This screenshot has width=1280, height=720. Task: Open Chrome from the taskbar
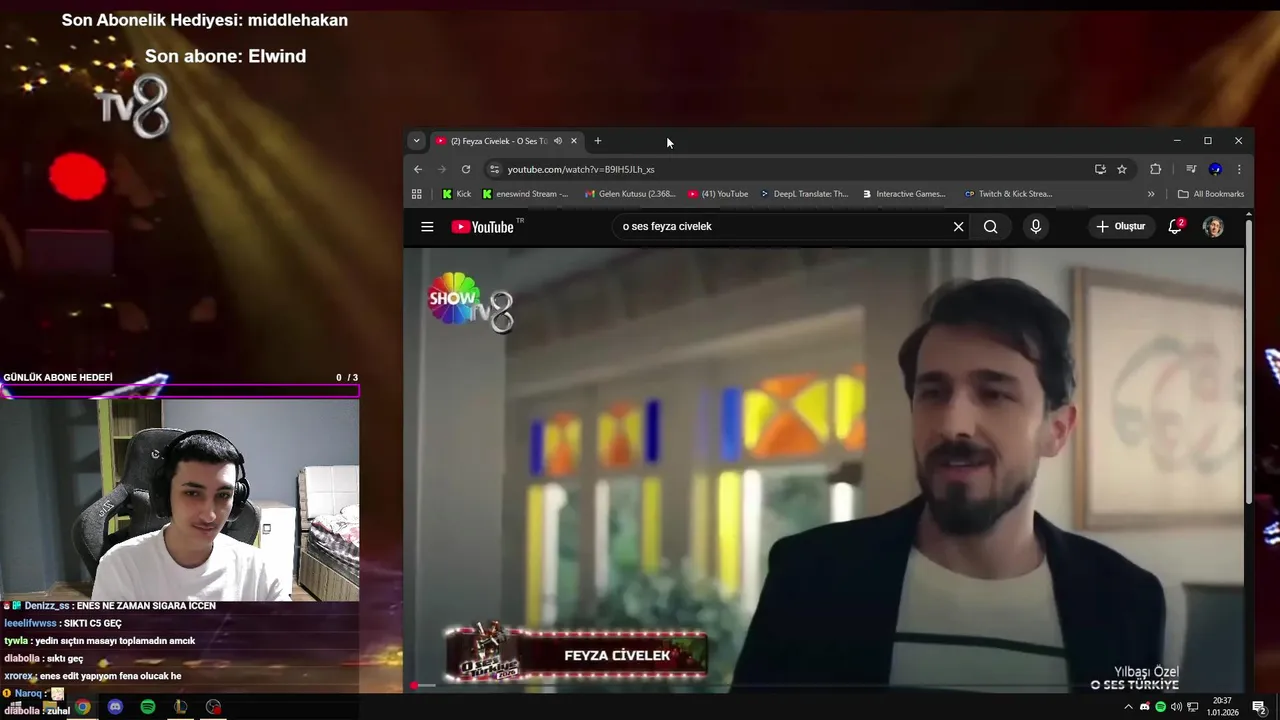click(x=82, y=707)
